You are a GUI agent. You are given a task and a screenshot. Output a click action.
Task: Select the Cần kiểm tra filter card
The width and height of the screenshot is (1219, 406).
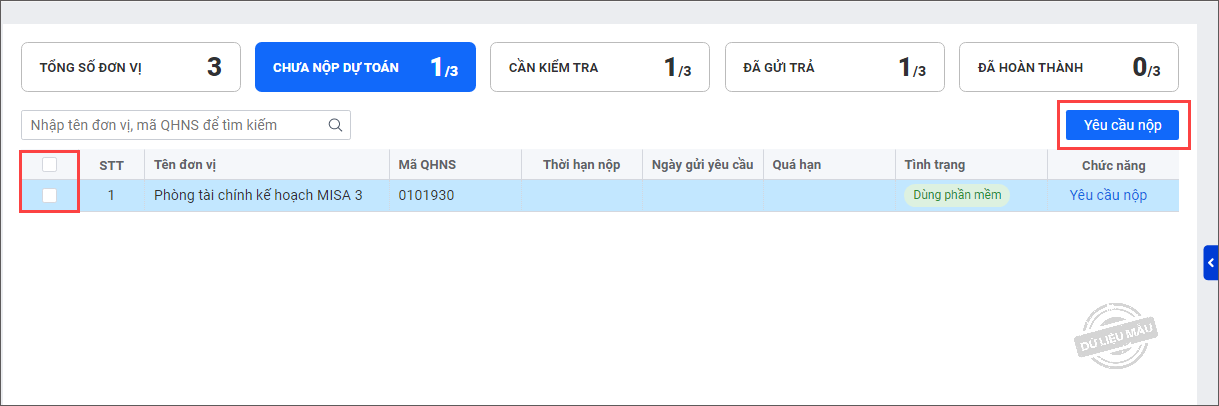(599, 68)
